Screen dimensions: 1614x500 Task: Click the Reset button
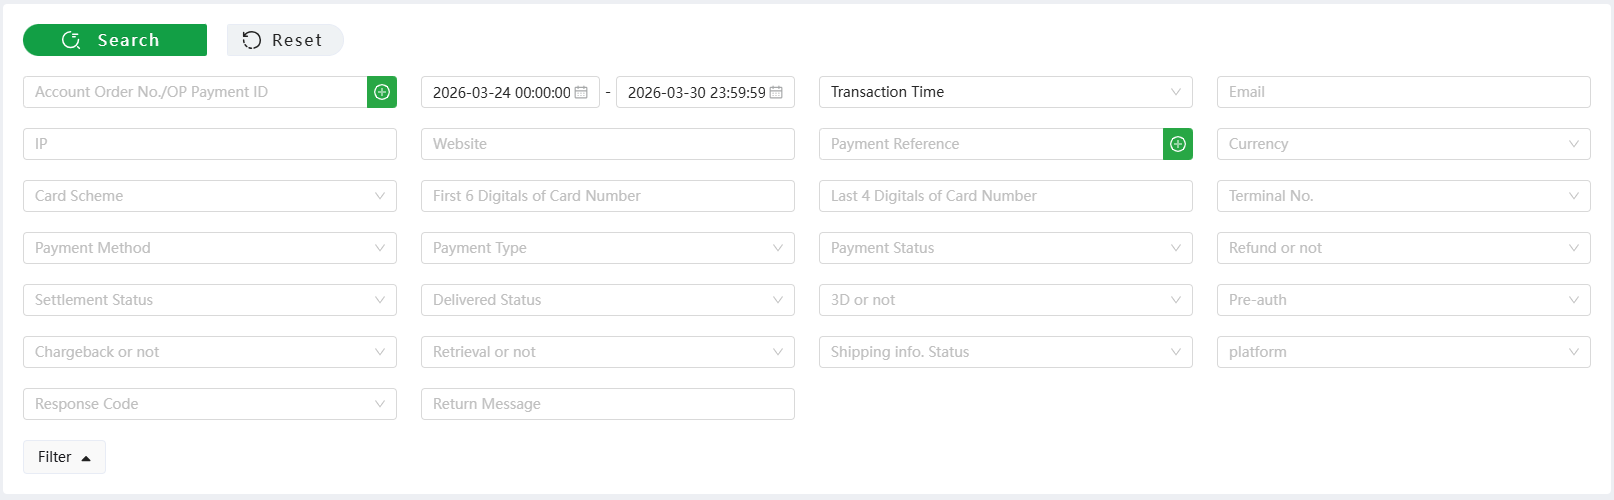pyautogui.click(x=285, y=40)
